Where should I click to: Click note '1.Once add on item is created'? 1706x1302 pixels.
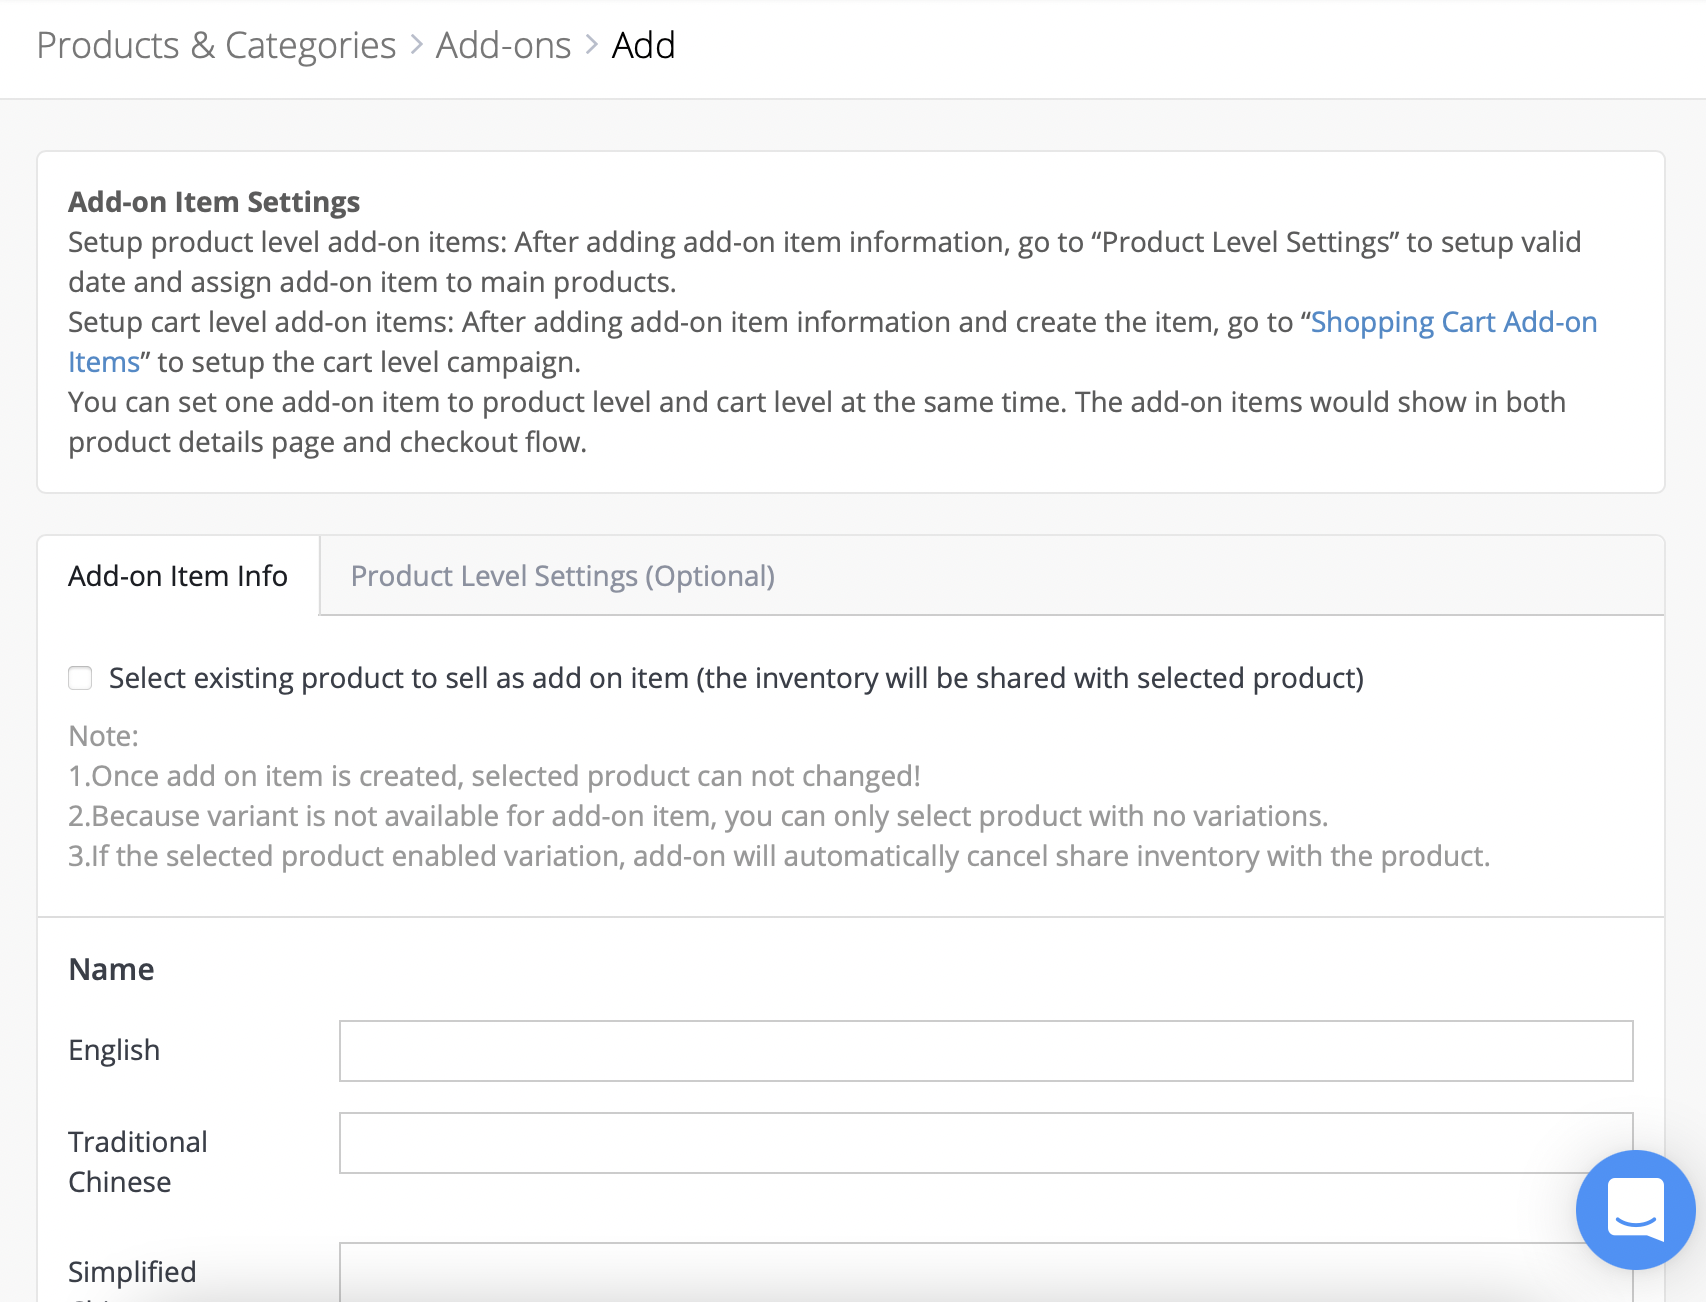coord(494,776)
